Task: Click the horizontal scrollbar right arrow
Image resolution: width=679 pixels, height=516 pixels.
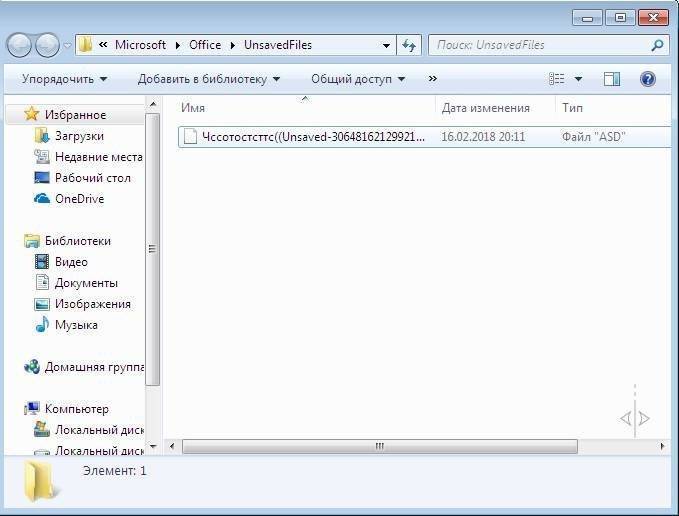Action: (662, 446)
